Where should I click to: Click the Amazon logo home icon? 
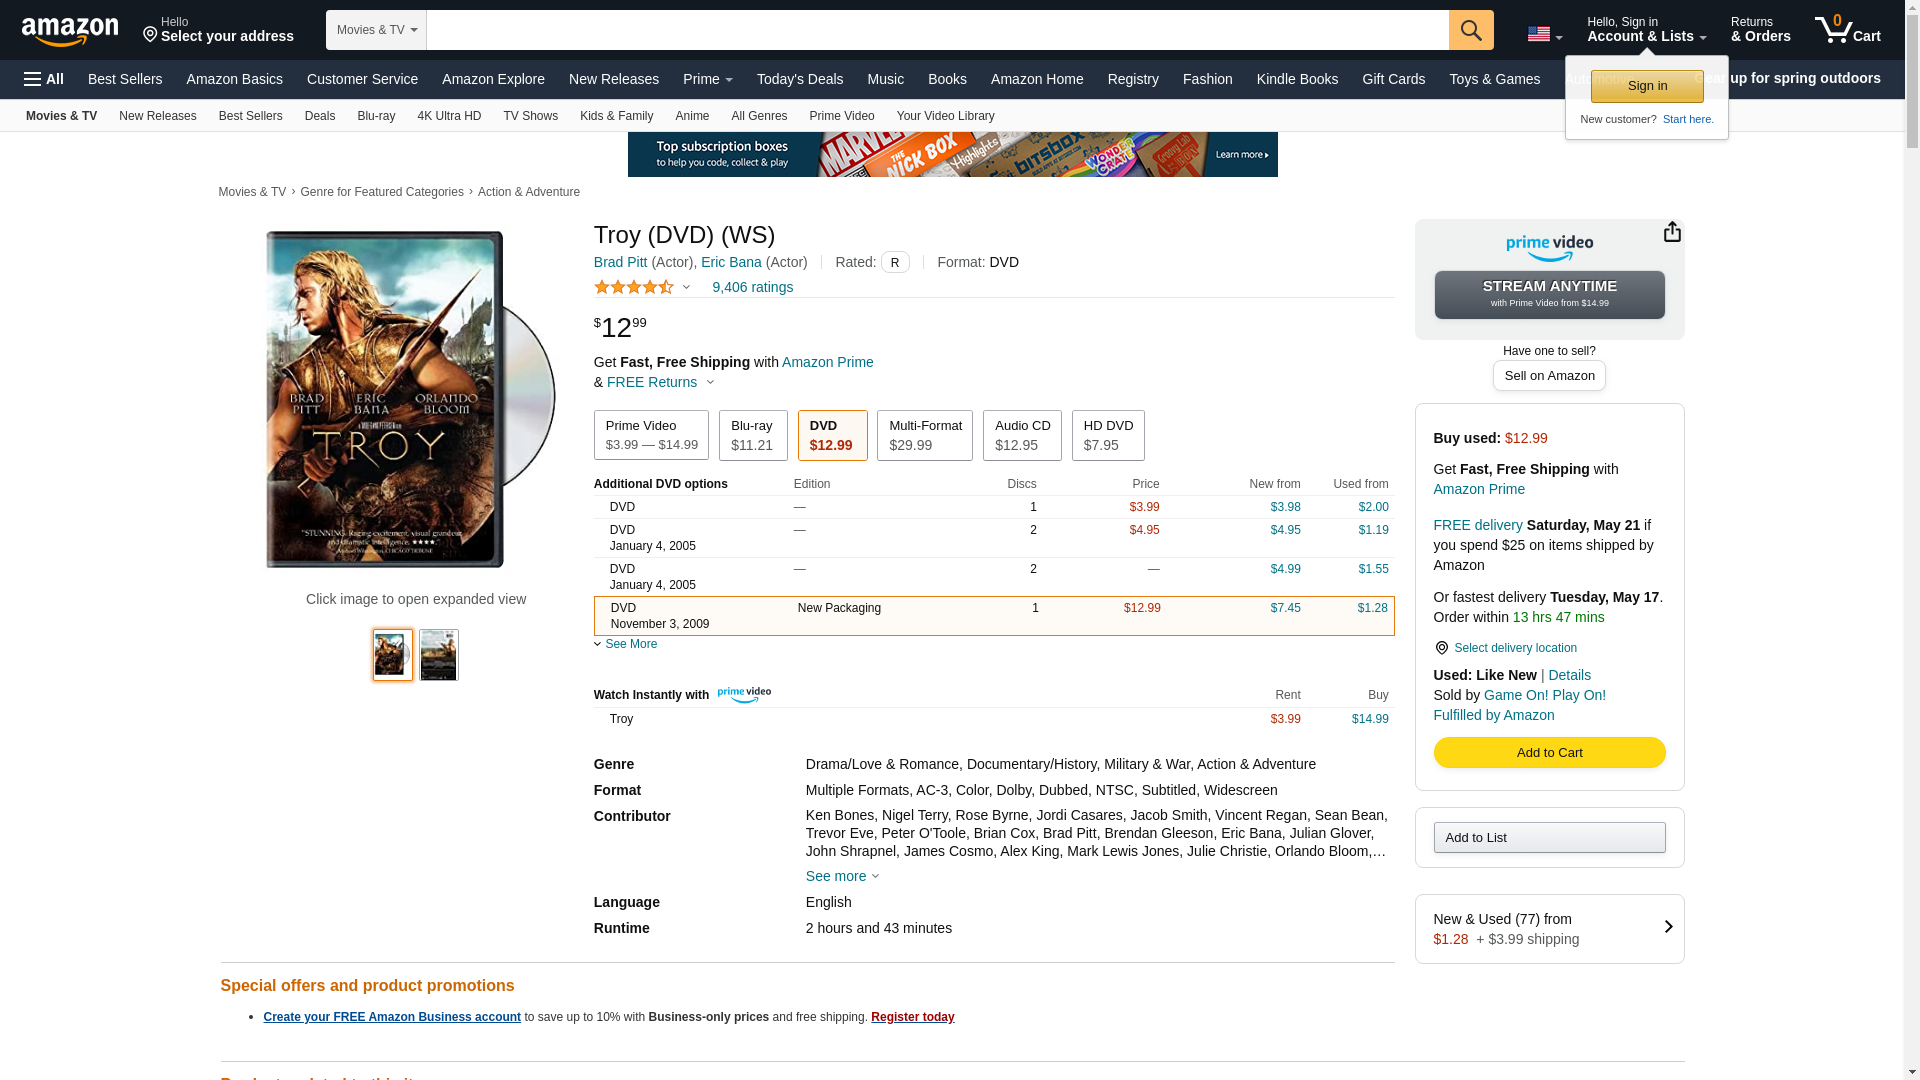pos(70,31)
